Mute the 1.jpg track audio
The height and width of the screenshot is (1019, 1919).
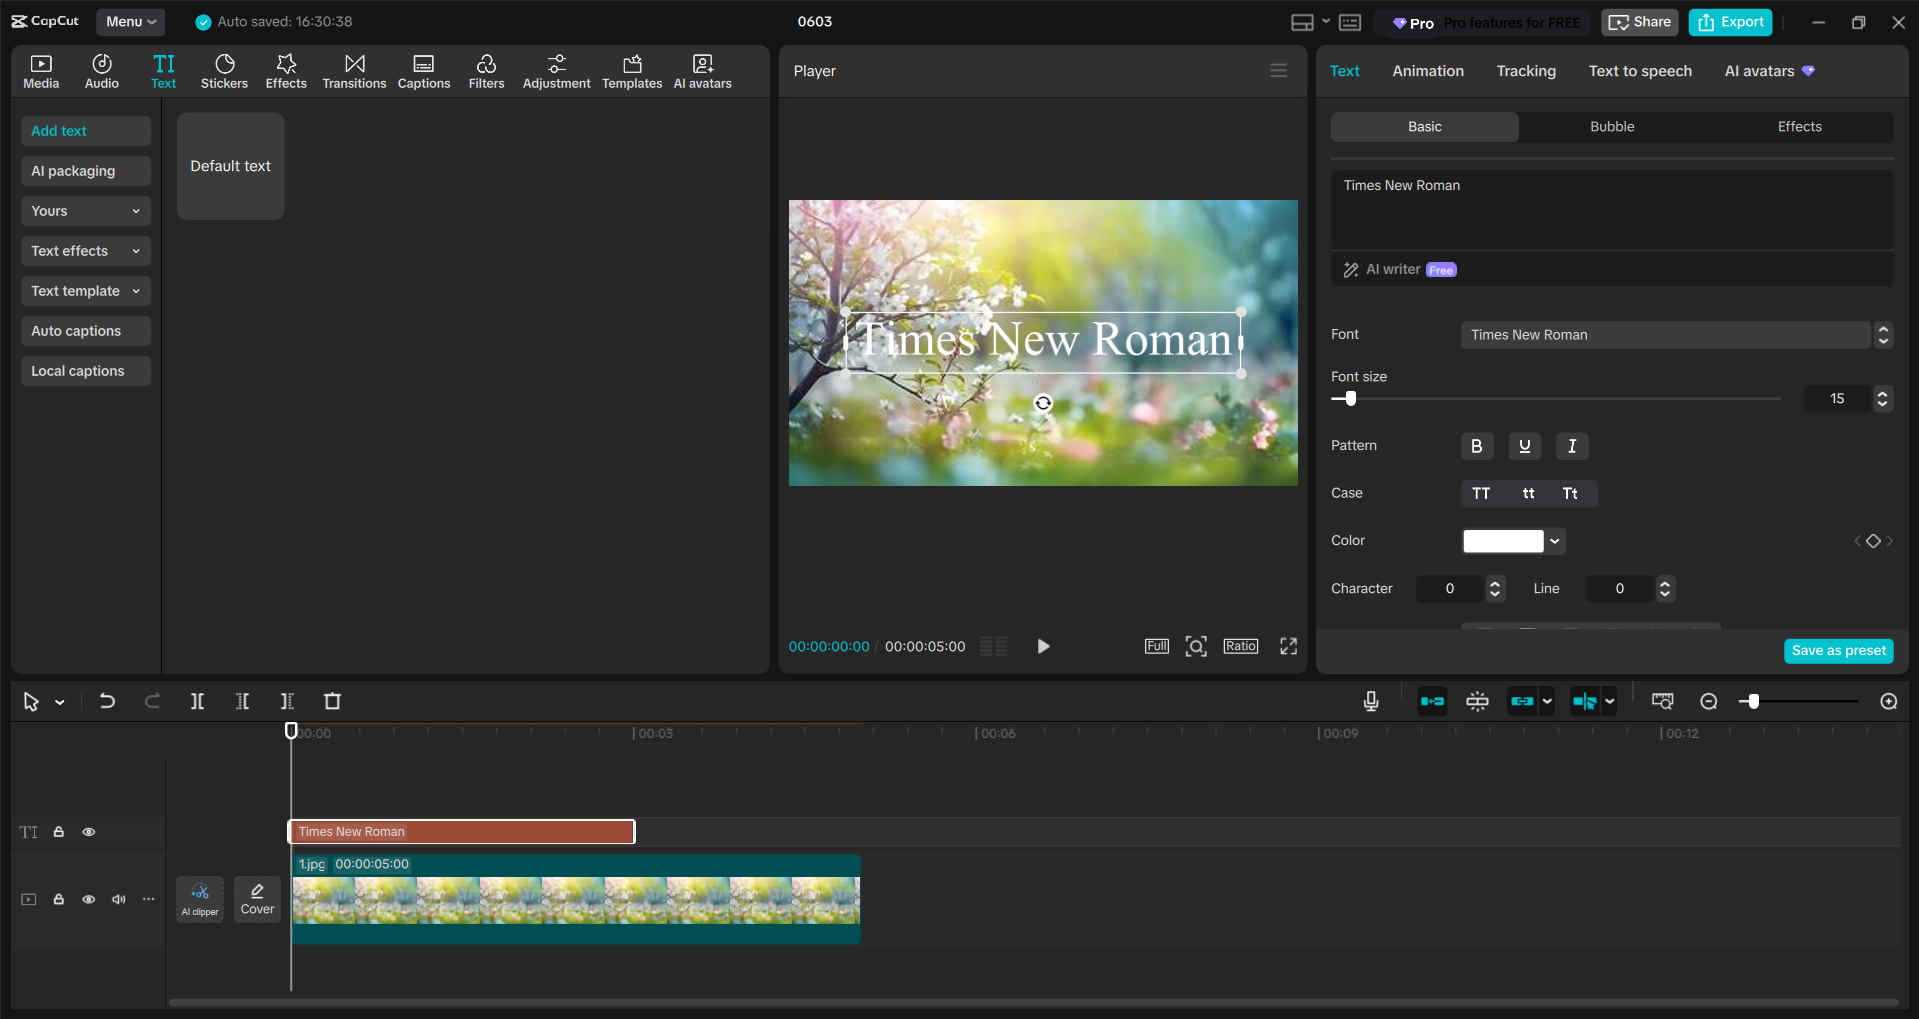118,899
